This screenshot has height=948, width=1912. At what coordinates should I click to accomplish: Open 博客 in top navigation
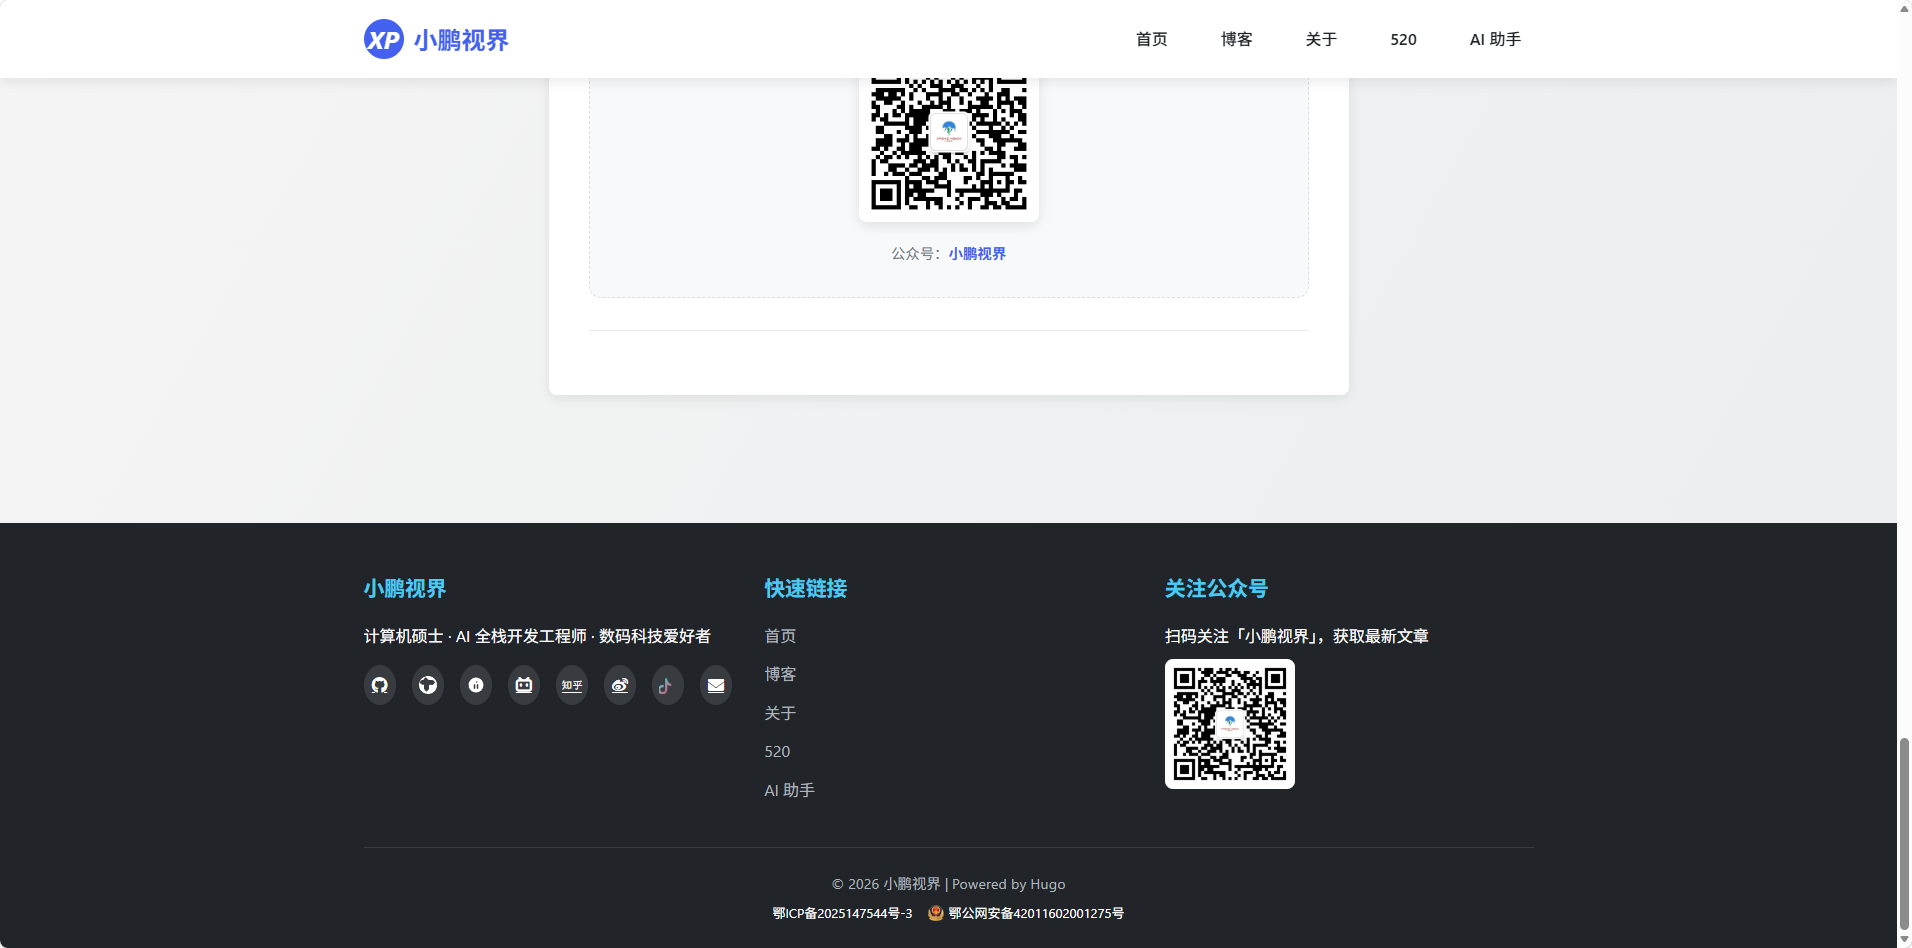[1237, 39]
